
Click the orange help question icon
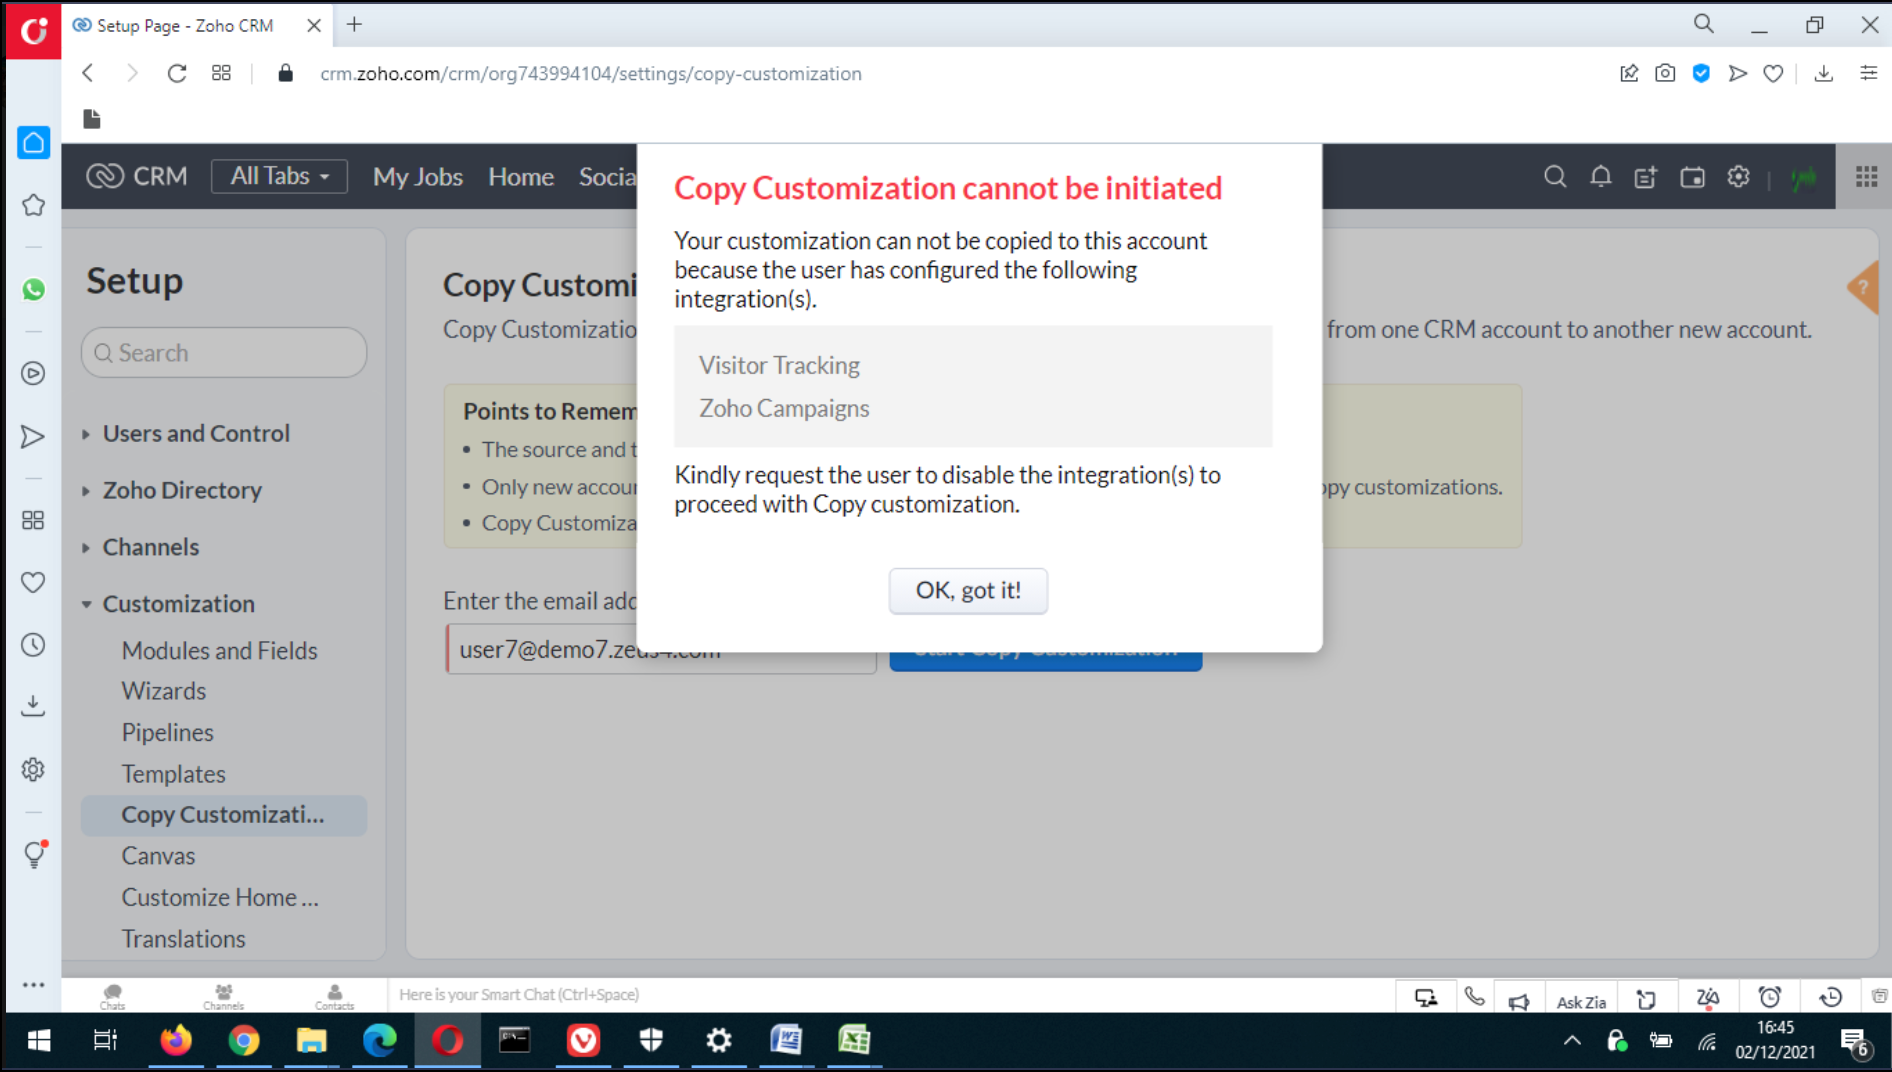1863,288
